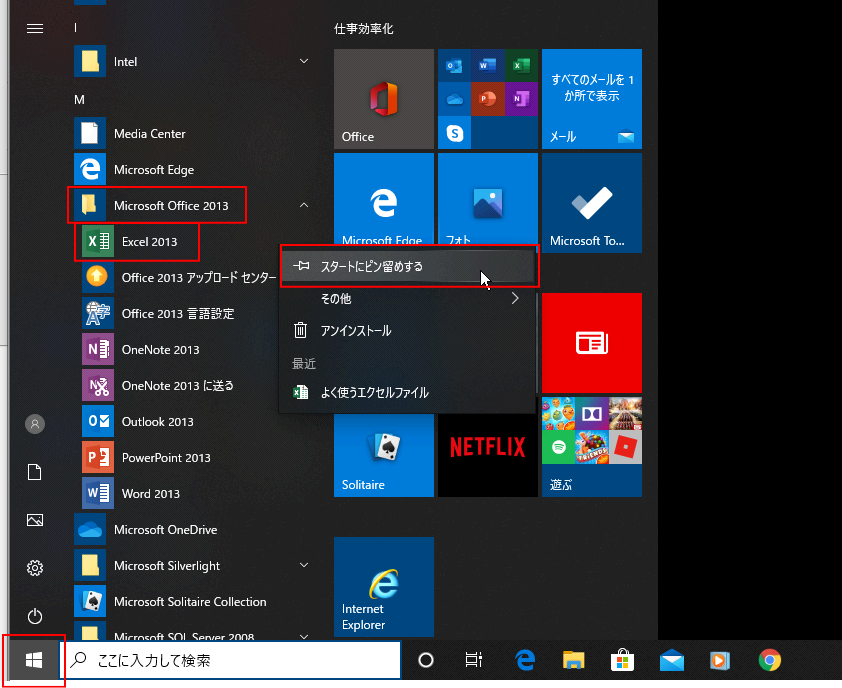Expand the Microsoft Silverlight folder
The image size is (842, 688).
(304, 565)
